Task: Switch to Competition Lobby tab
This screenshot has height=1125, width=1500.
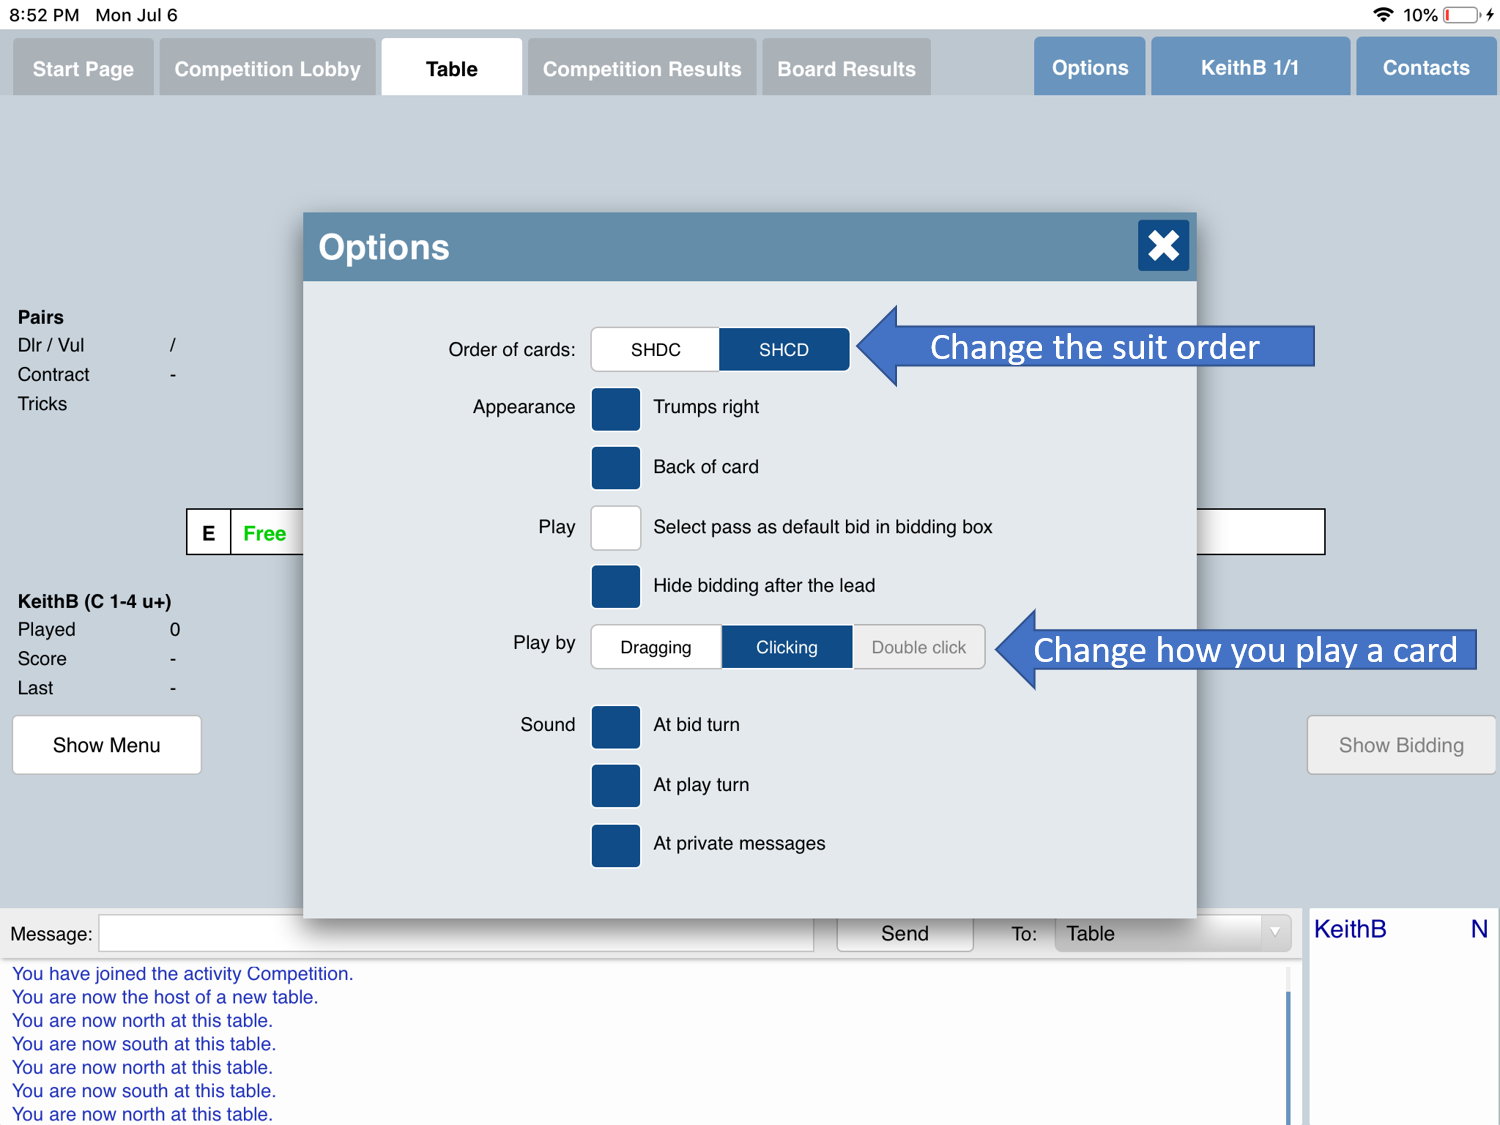Action: coord(267,69)
